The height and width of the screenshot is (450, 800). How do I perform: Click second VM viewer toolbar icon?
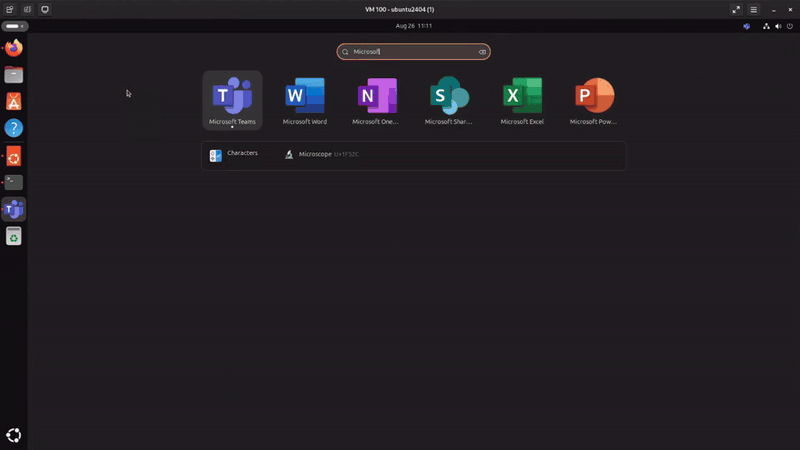28,9
